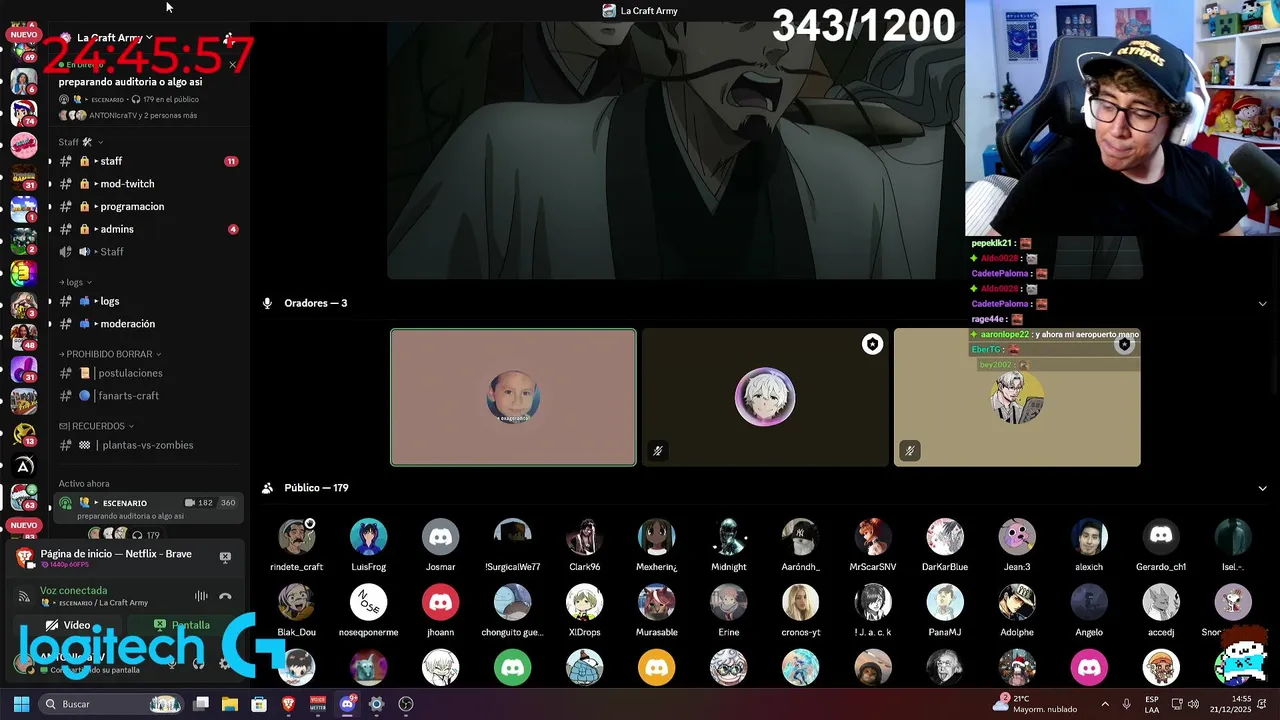Toggle microphone mute in user panel

173,663
